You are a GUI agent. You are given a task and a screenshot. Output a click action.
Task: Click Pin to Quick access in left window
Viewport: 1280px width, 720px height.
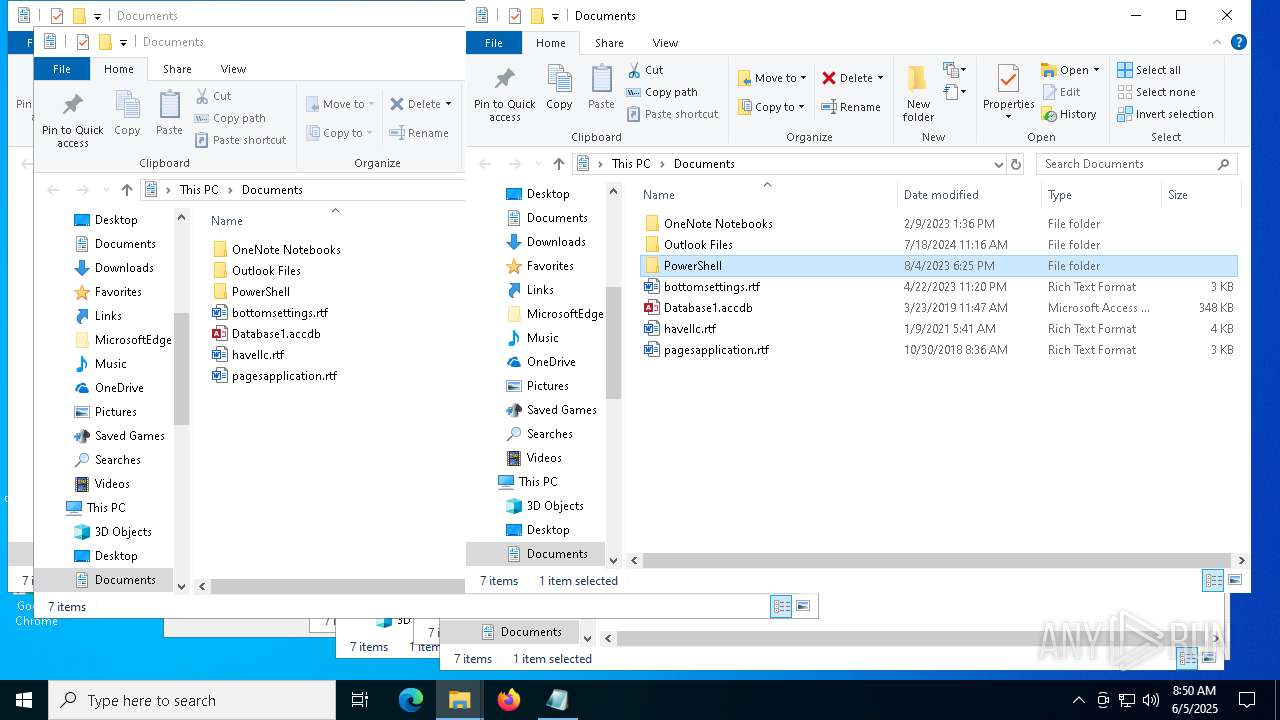[x=72, y=120]
